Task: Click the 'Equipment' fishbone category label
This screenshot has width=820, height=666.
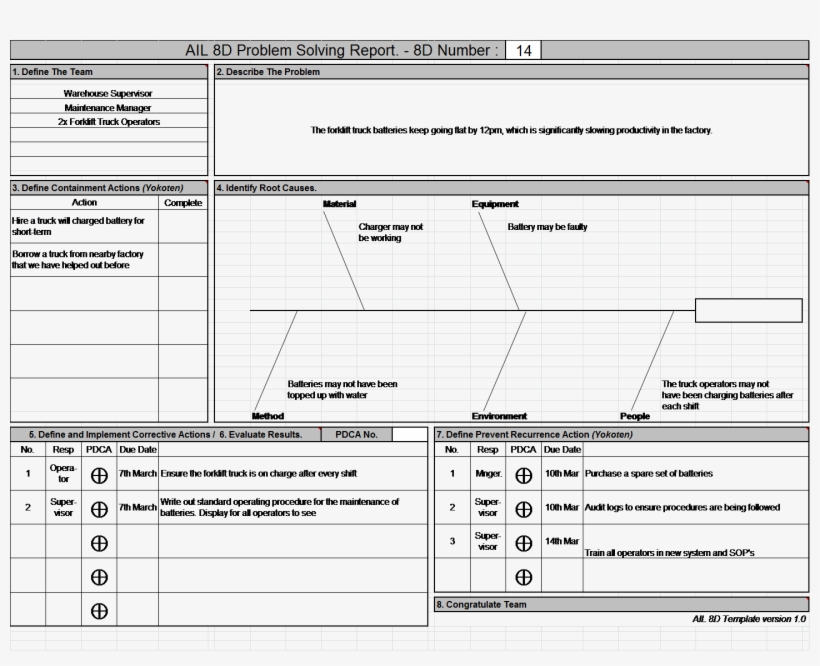Action: point(495,204)
